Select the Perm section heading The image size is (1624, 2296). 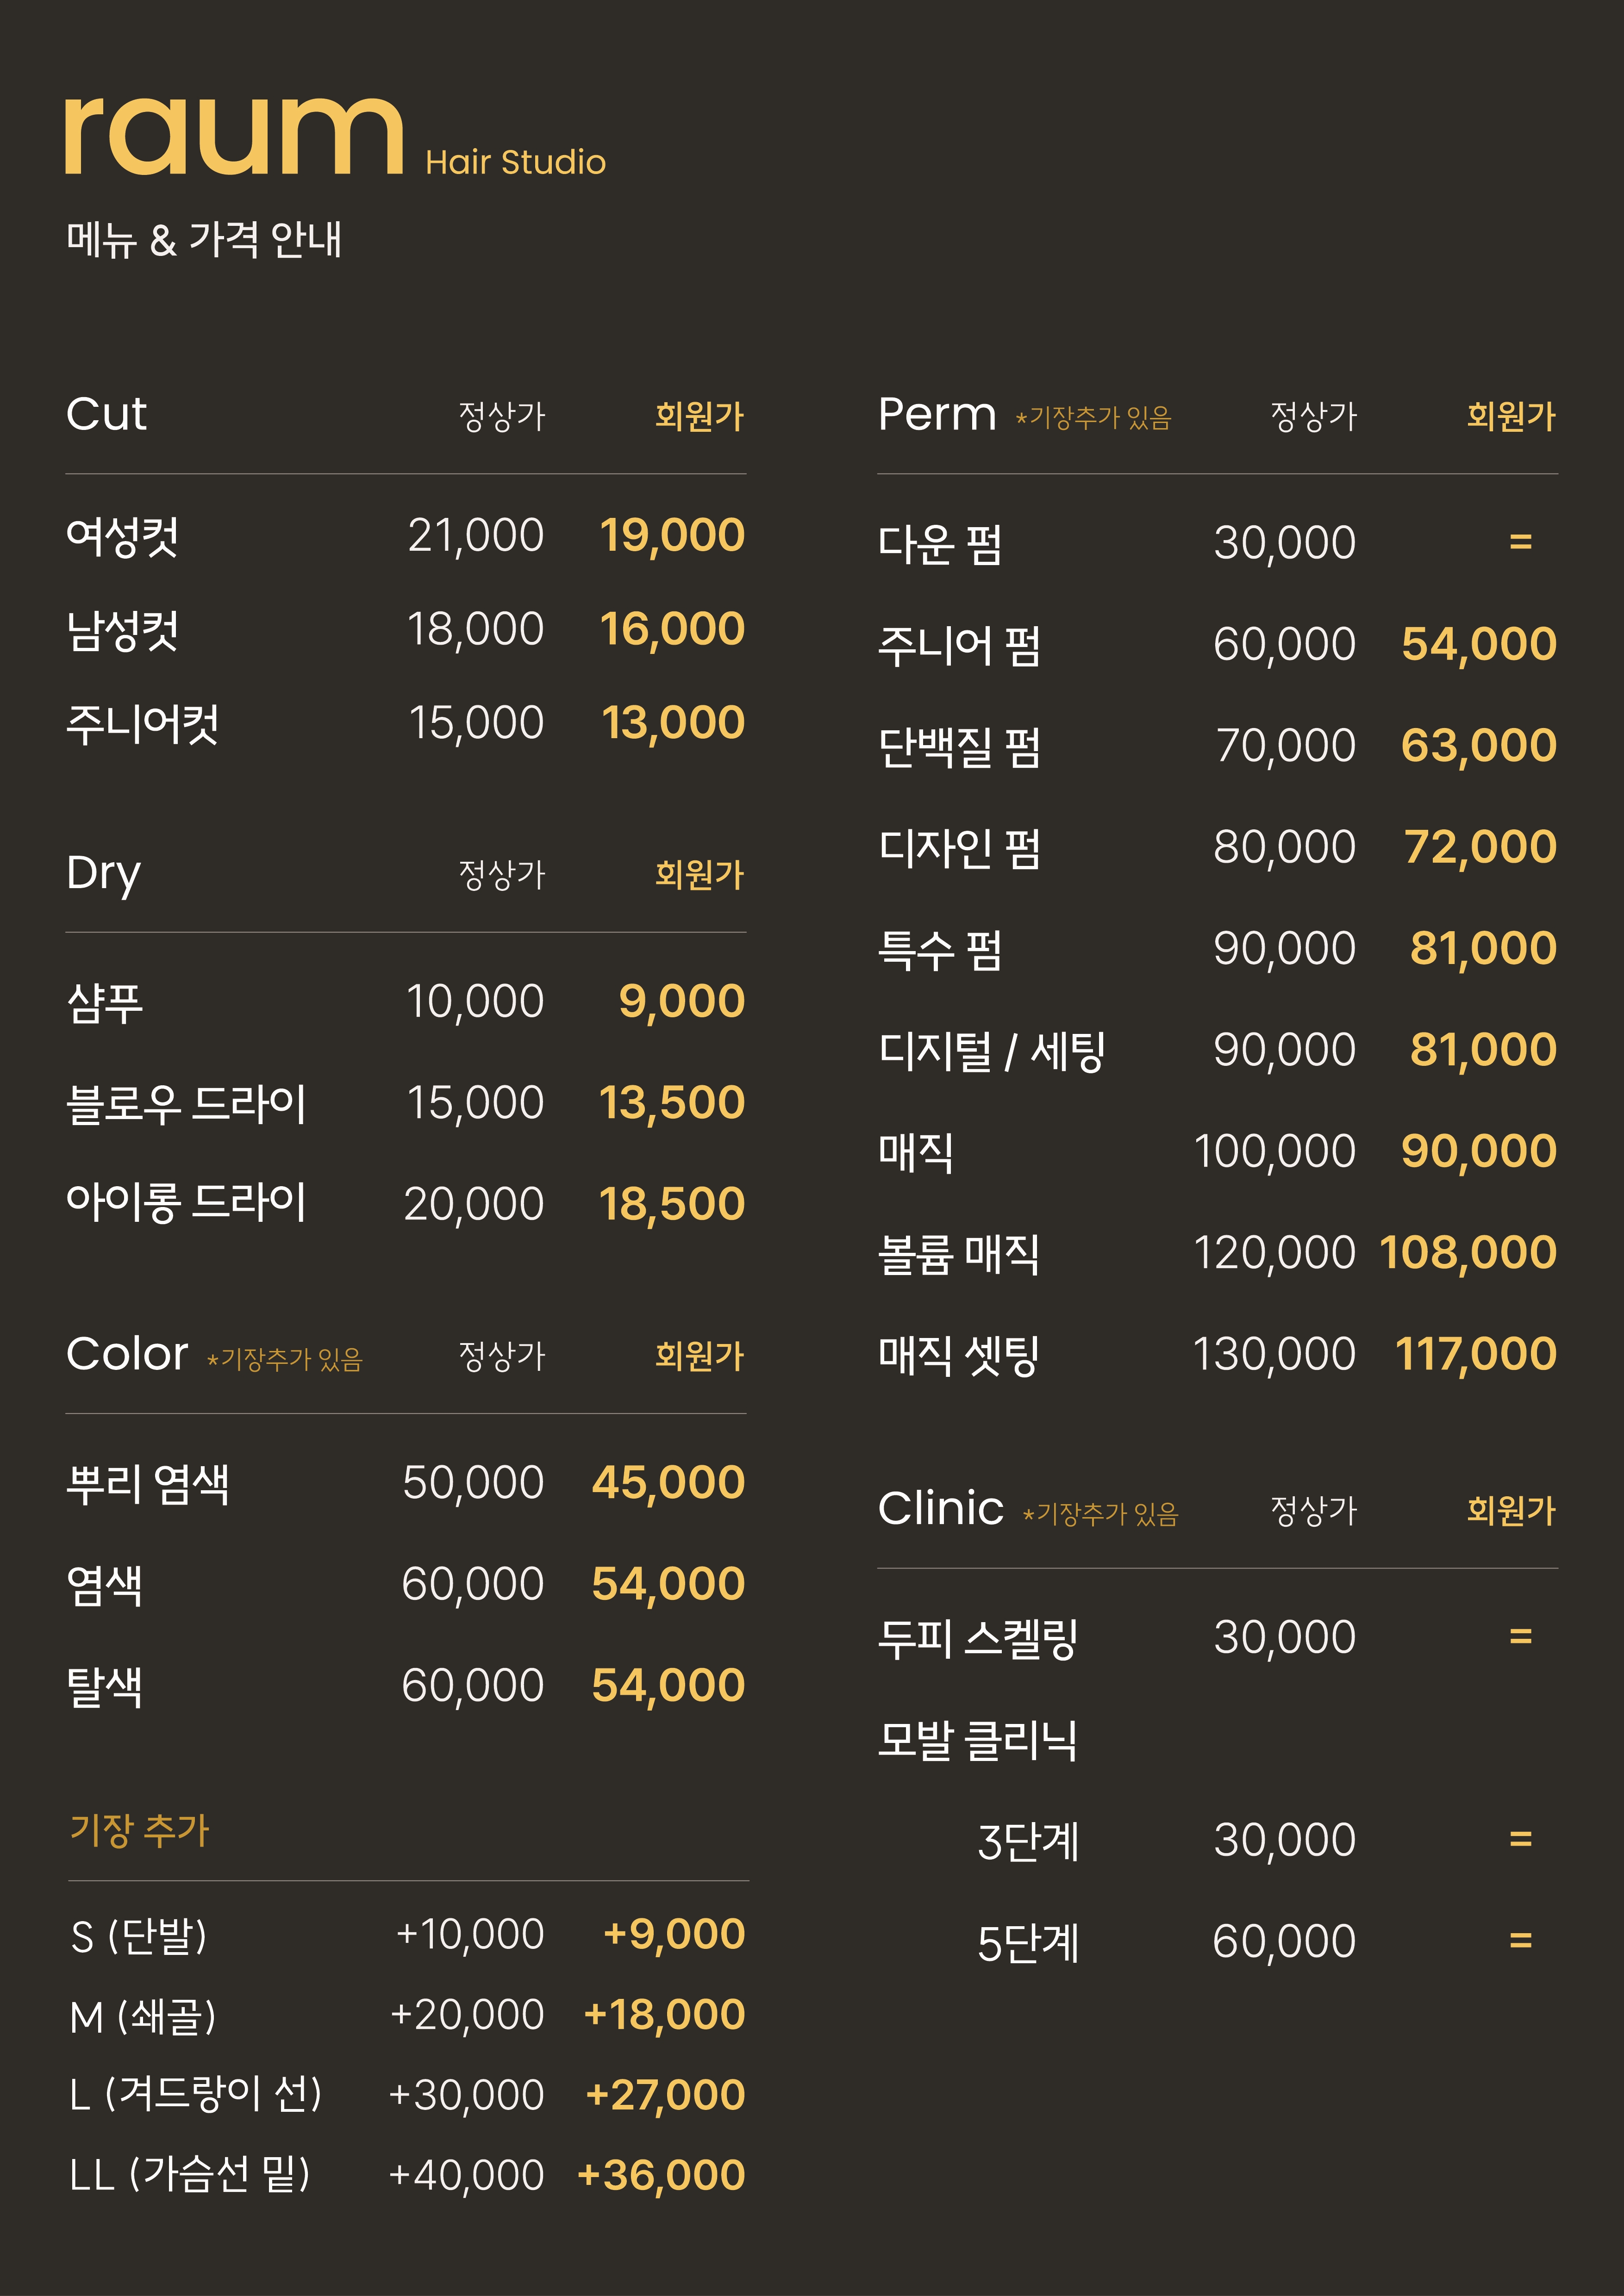click(x=937, y=414)
